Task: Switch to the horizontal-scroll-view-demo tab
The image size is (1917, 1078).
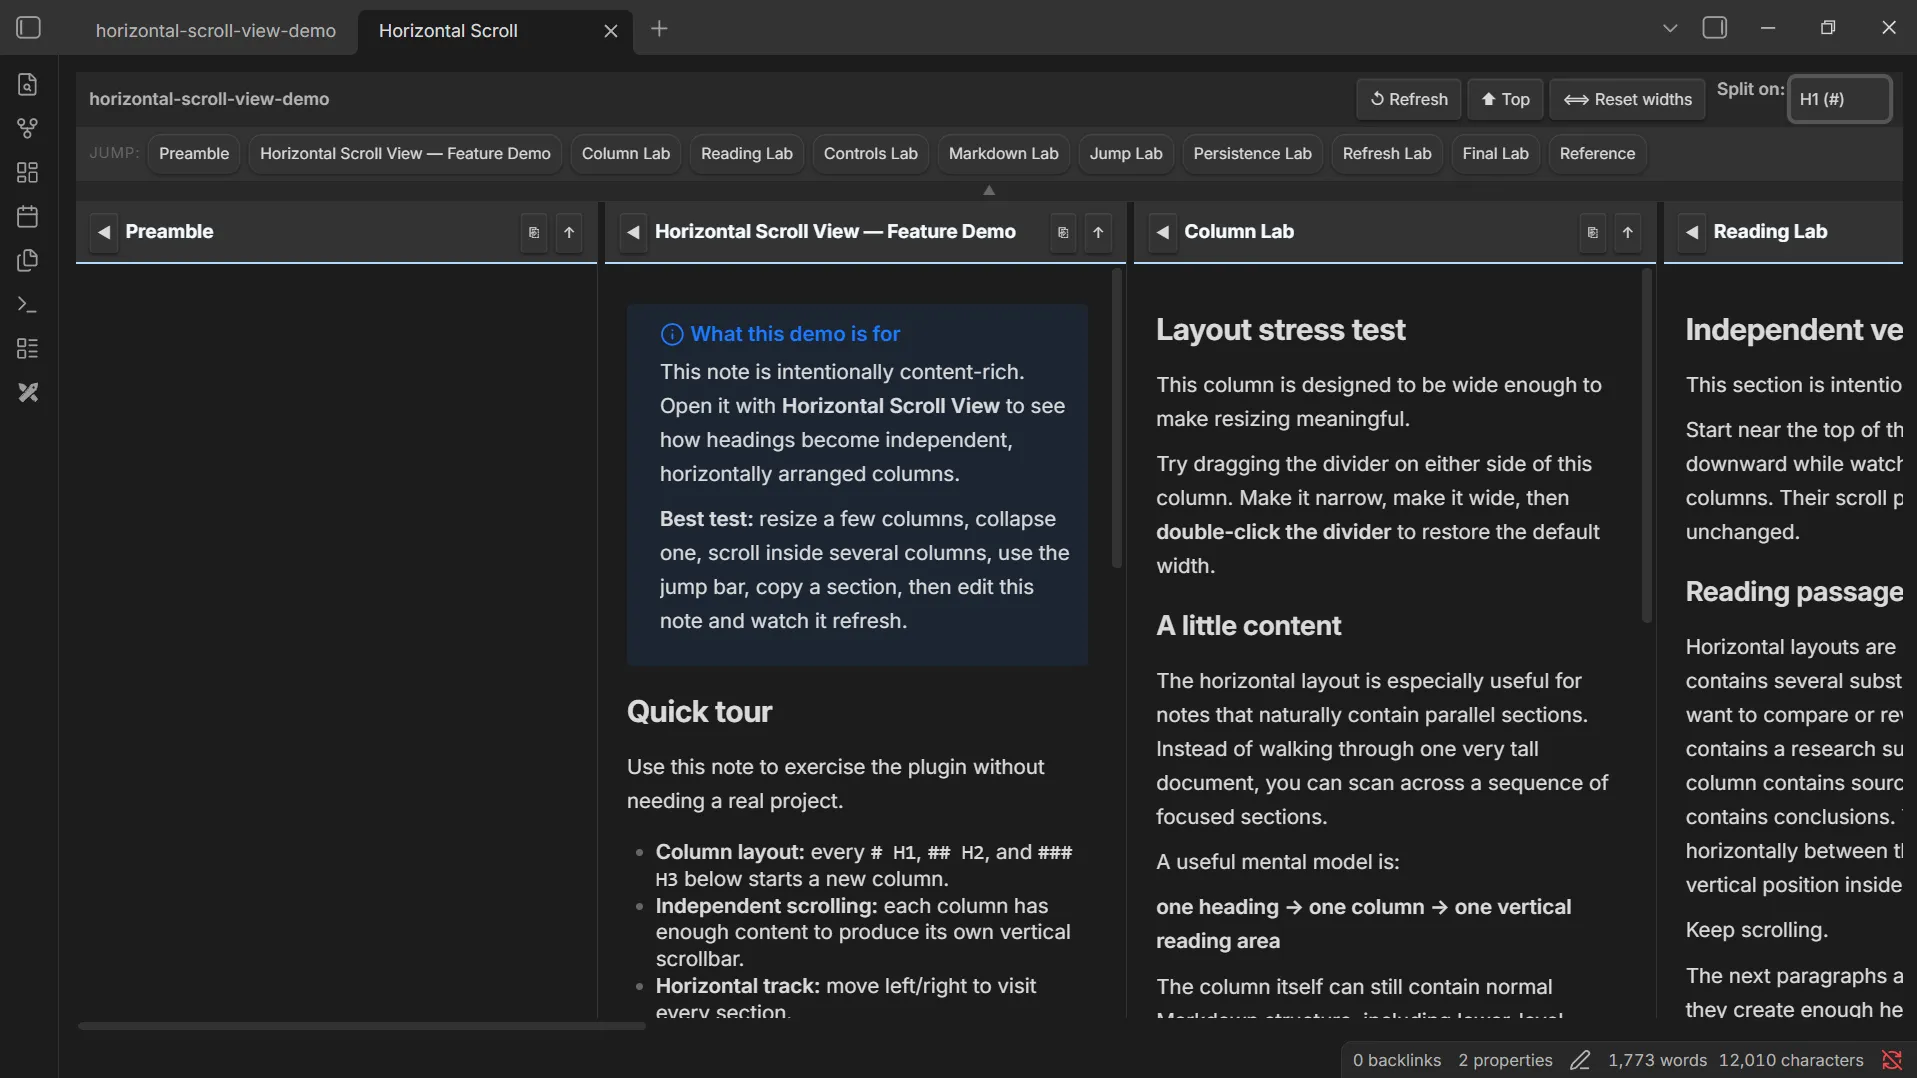Action: [215, 31]
